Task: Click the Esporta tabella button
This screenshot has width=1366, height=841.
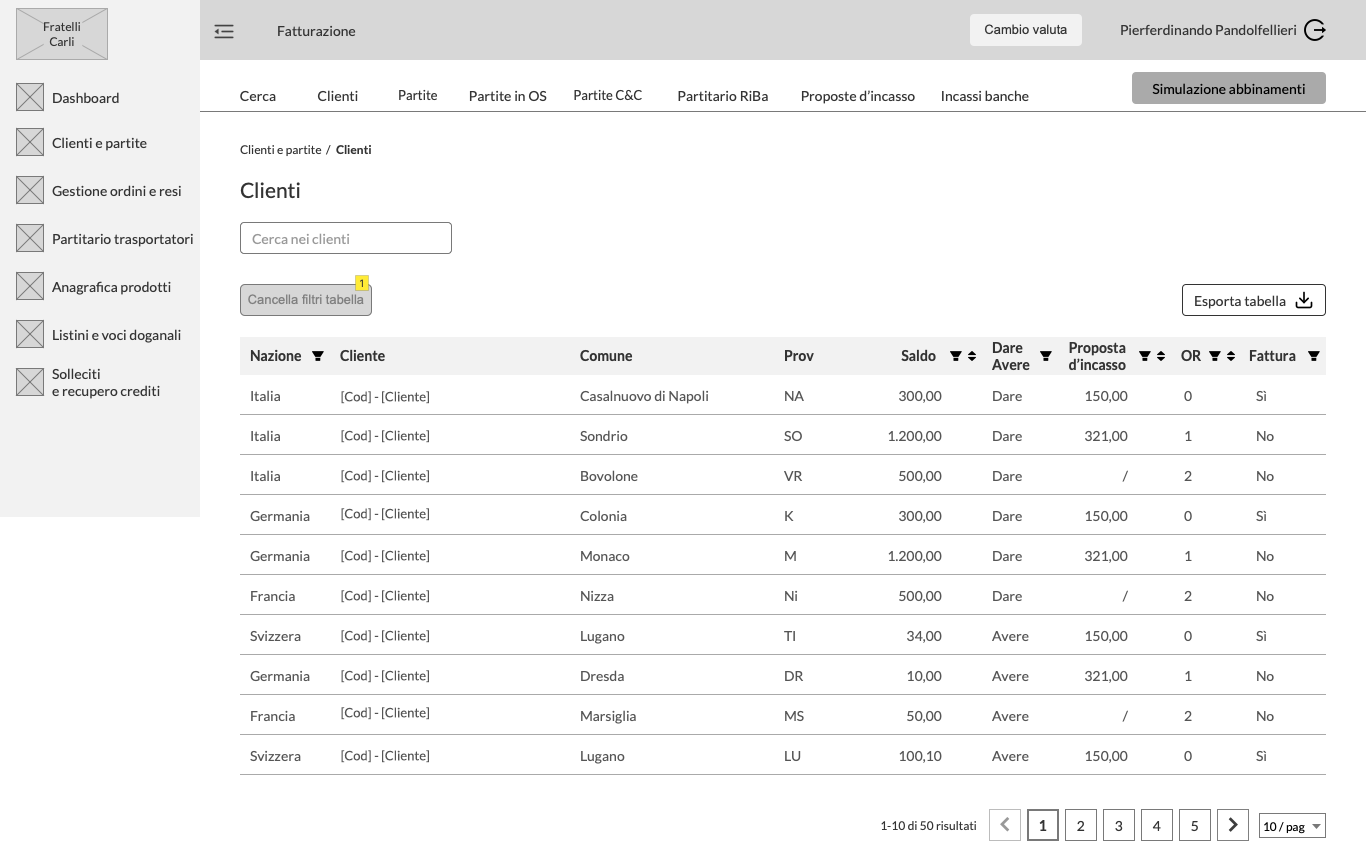Action: pyautogui.click(x=1253, y=300)
